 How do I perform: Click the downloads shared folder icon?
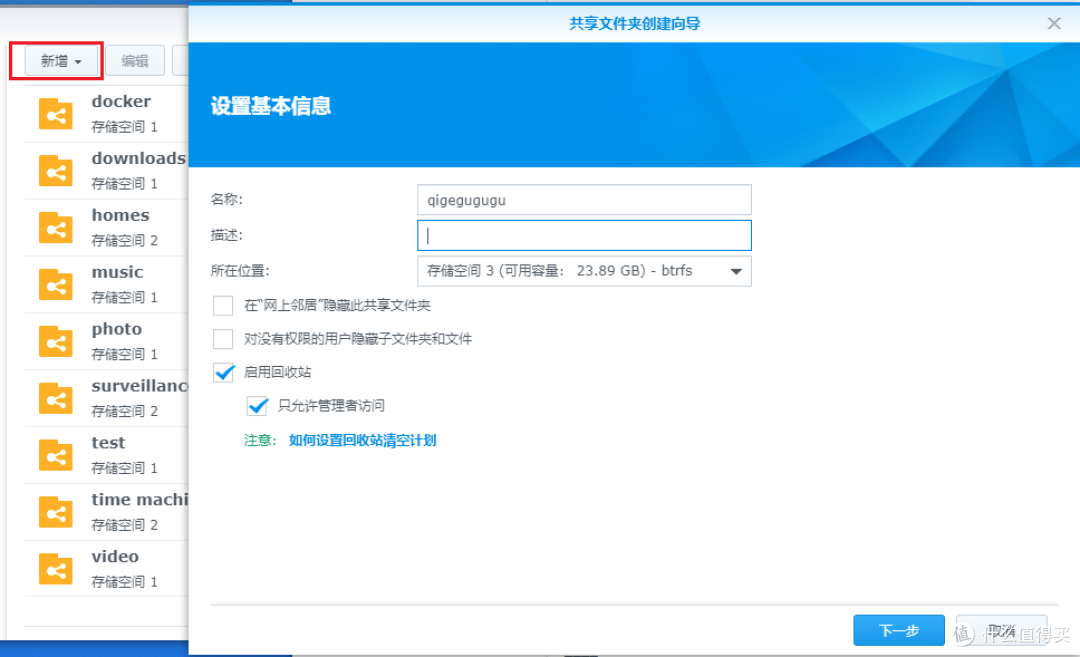[x=56, y=171]
